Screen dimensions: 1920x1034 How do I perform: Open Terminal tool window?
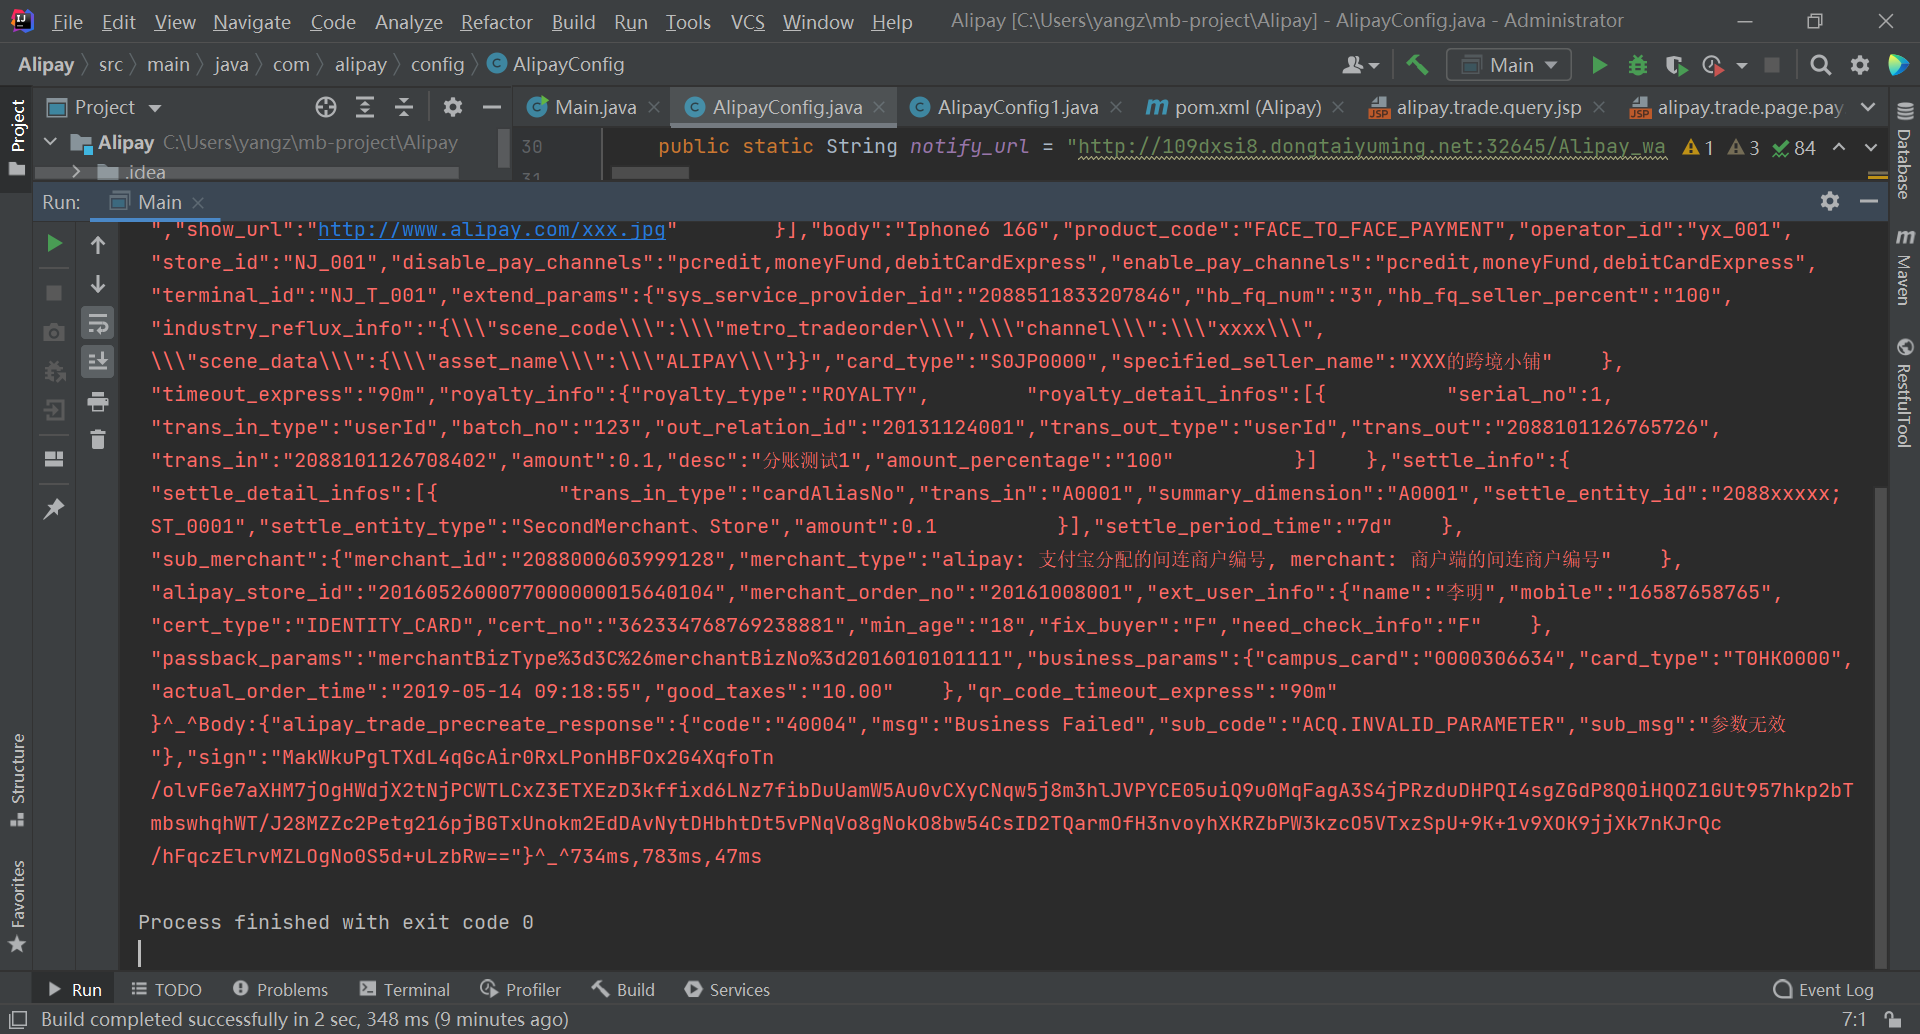coord(405,989)
